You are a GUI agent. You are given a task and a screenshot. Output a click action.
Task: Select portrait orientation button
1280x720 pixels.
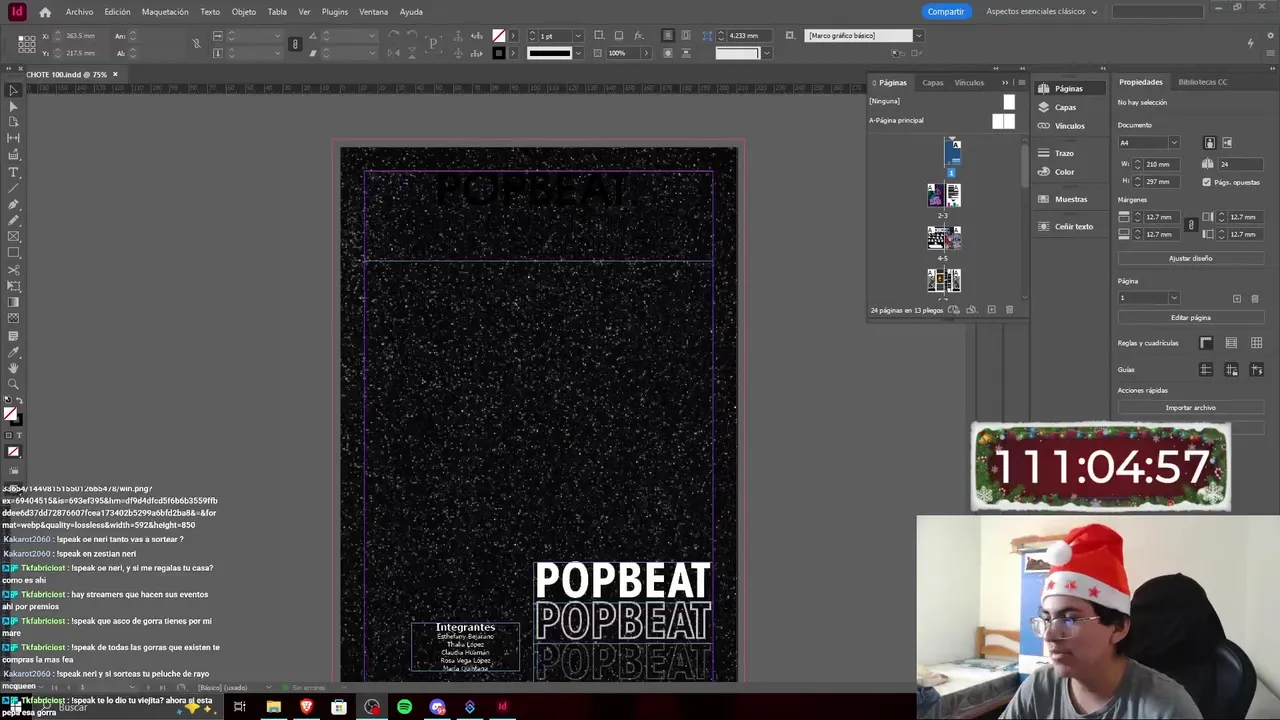pos(1209,143)
